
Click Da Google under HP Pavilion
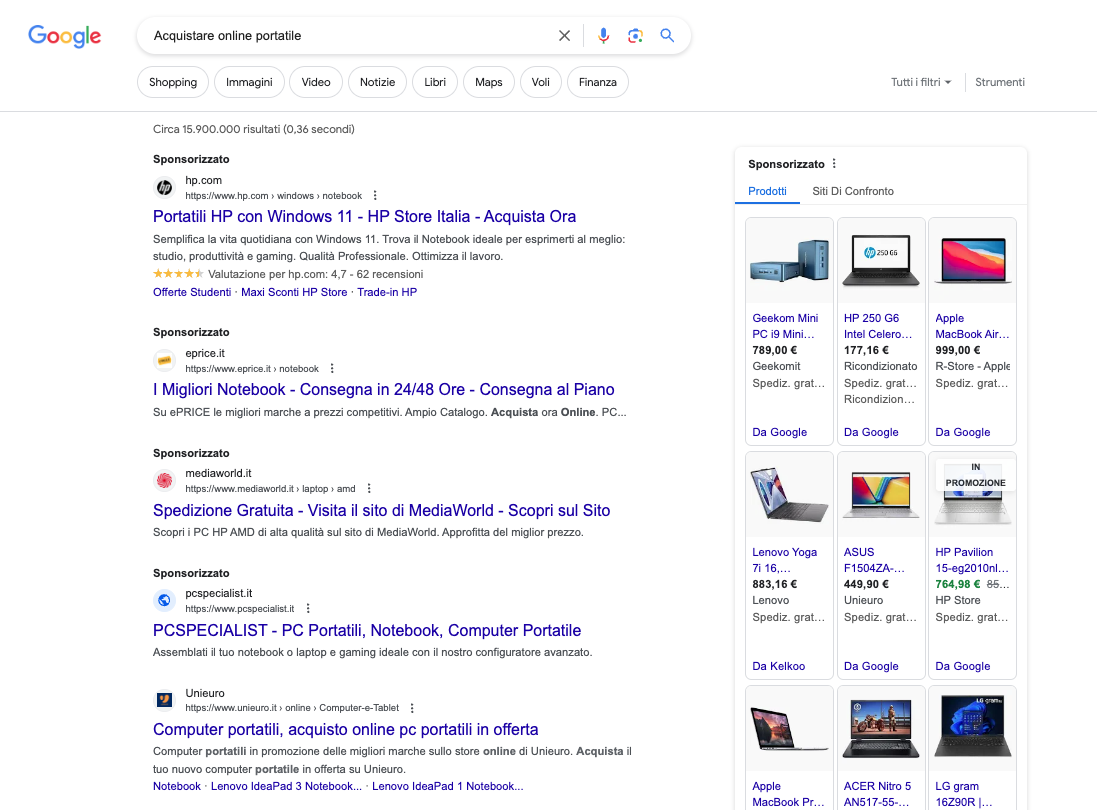[963, 667]
